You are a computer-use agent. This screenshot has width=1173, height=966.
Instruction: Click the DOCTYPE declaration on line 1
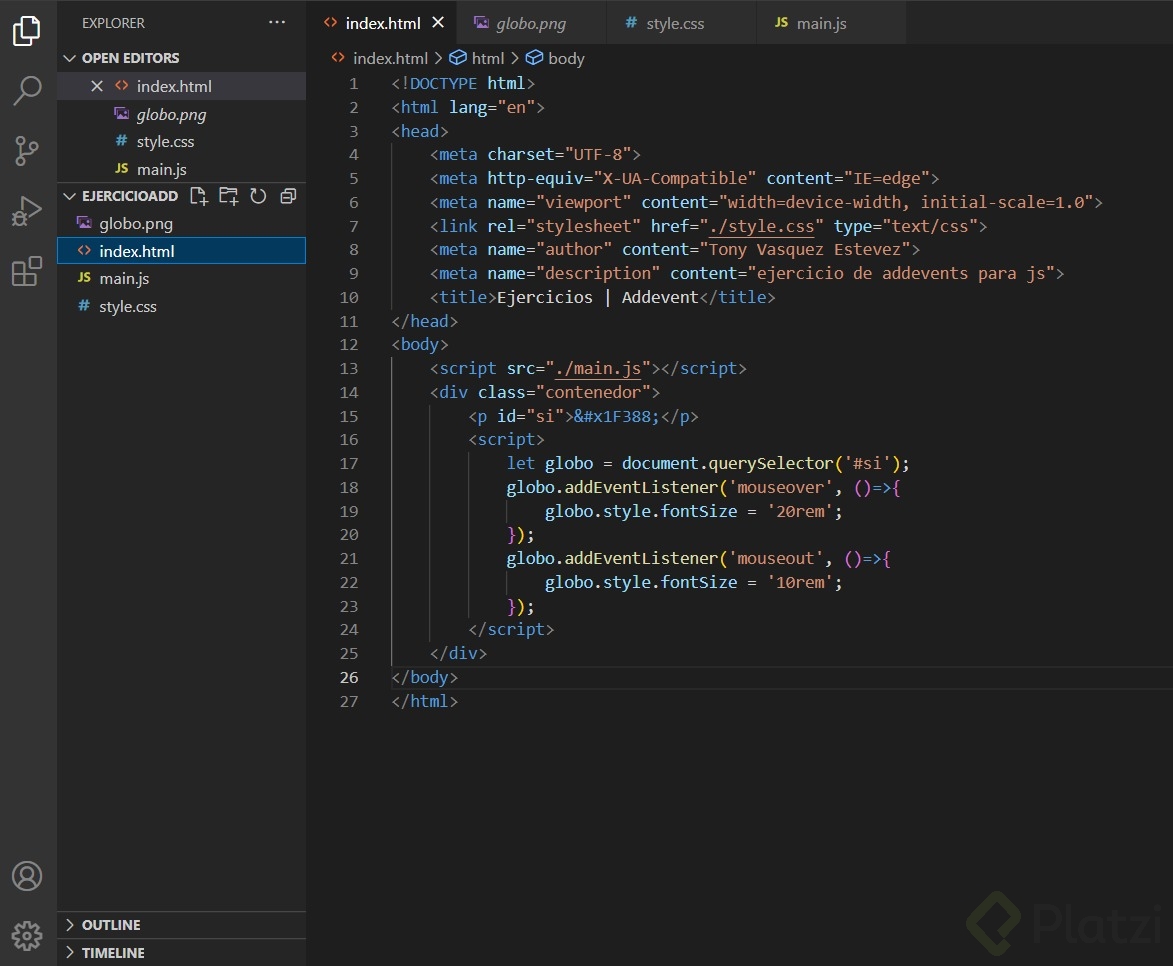tap(462, 83)
